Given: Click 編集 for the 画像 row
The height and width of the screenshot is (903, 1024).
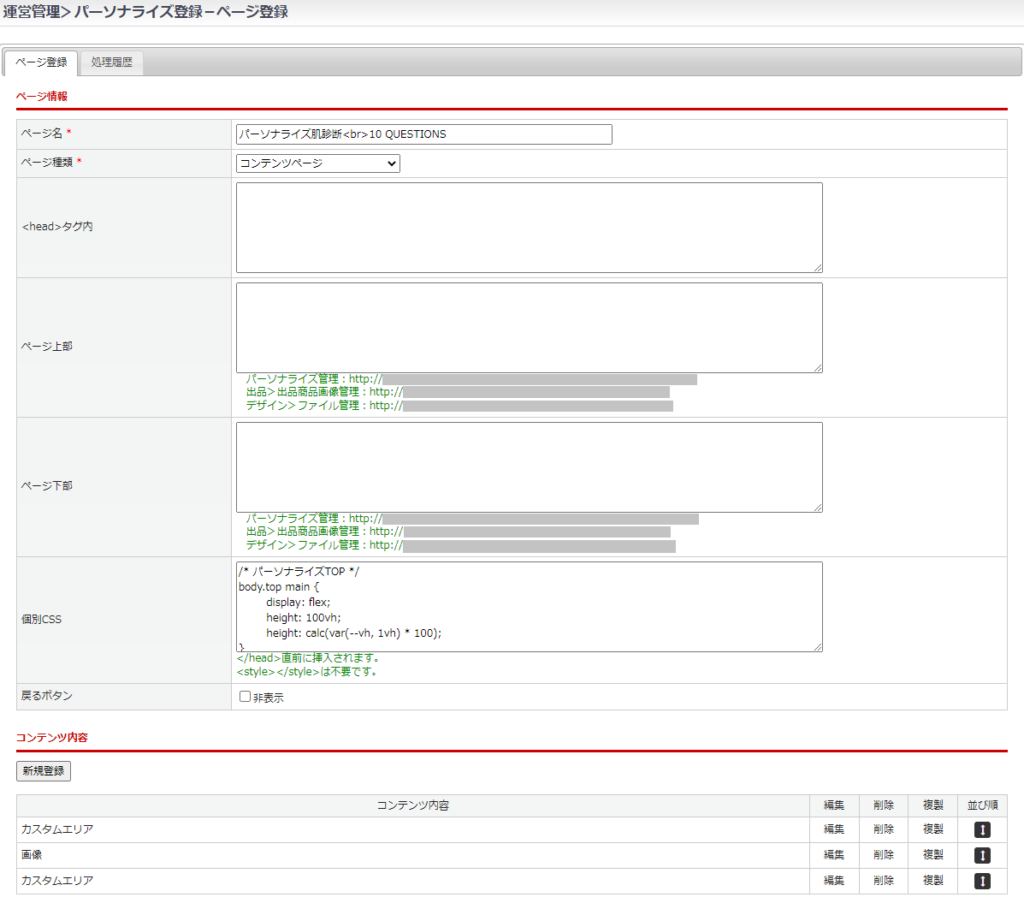Looking at the screenshot, I should click(x=834, y=855).
